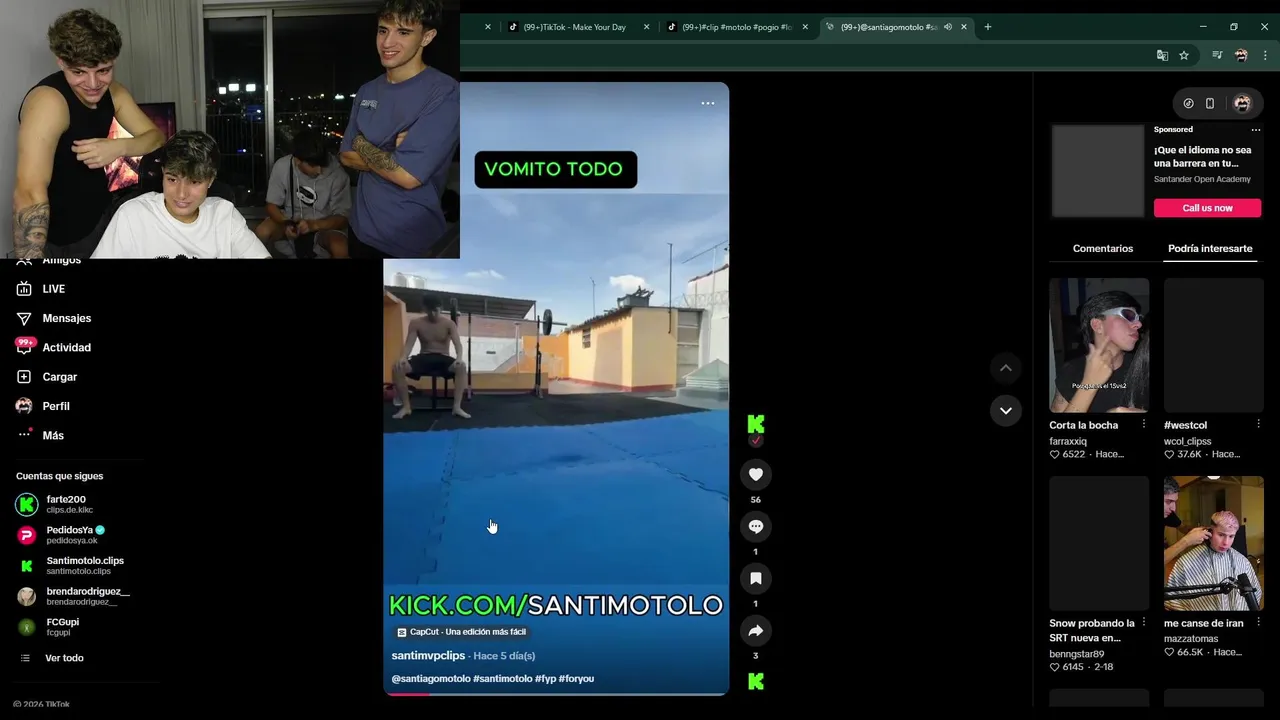The height and width of the screenshot is (720, 1280).
Task: Switch to #clip #motolo #pogio tab
Action: [736, 27]
